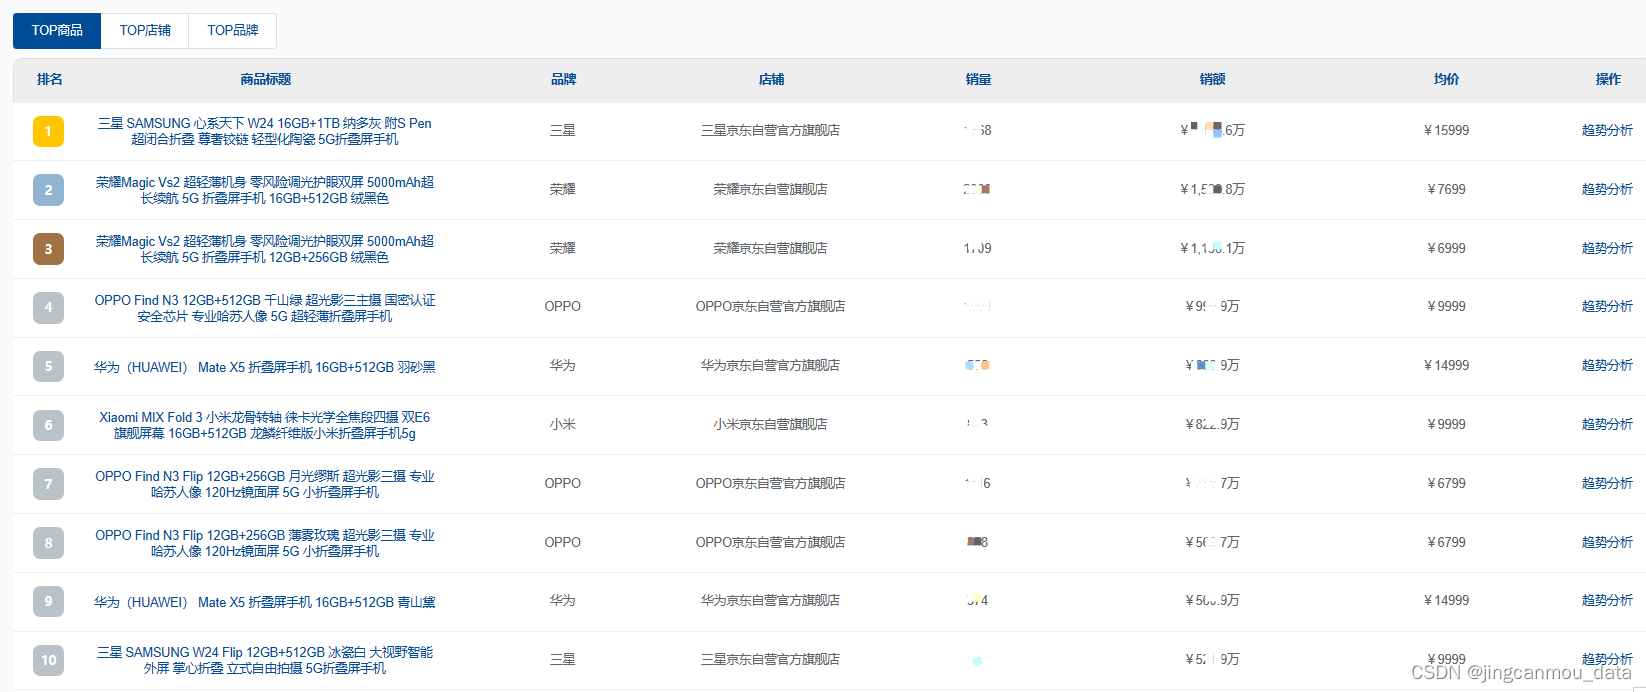Click the rank 4 badge

coord(48,307)
